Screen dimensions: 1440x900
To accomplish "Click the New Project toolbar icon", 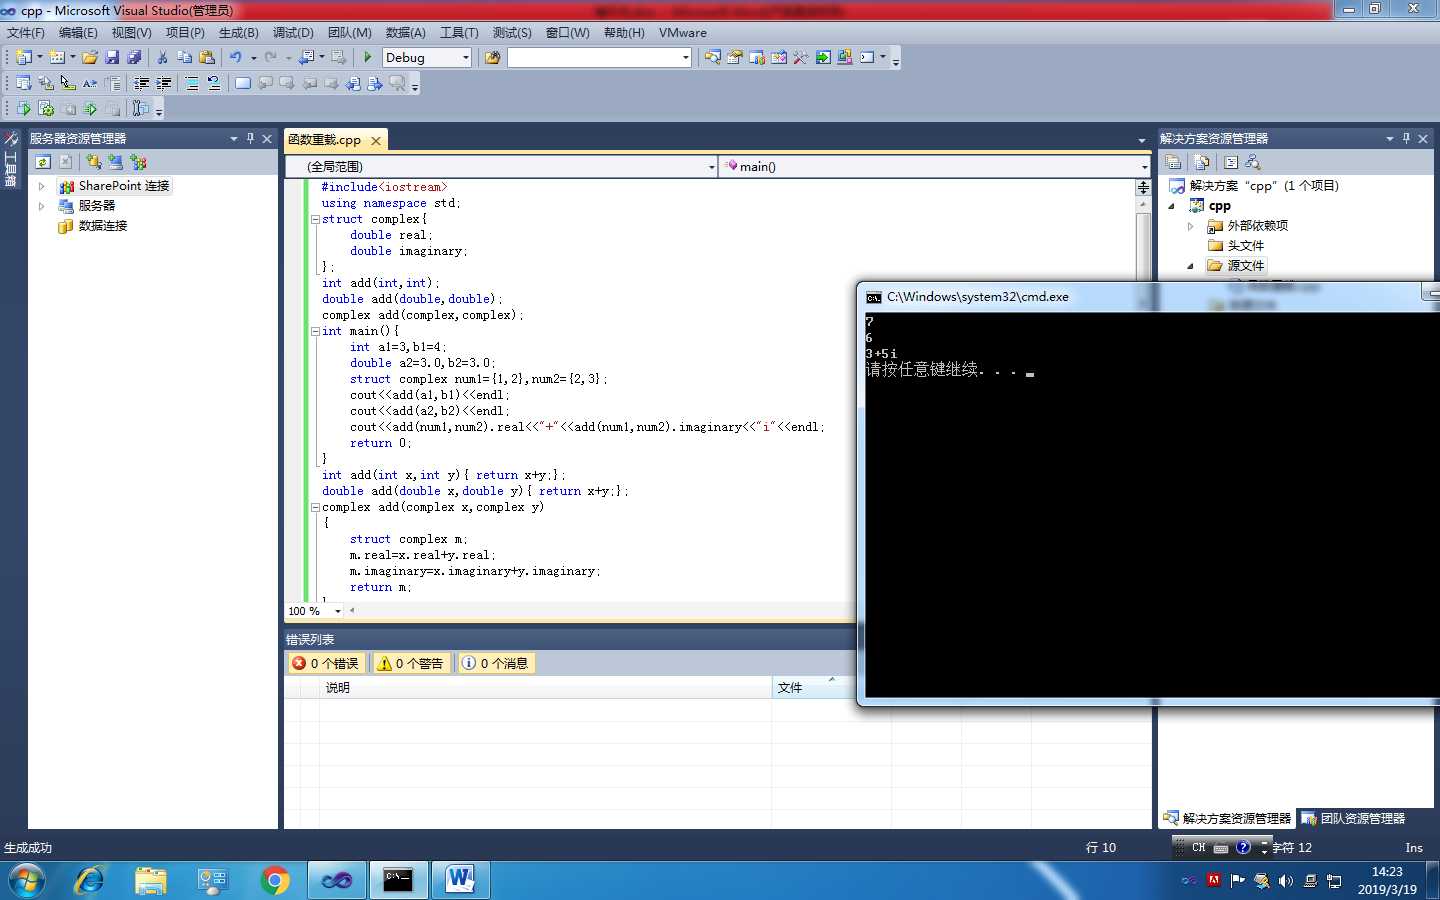I will coord(24,58).
